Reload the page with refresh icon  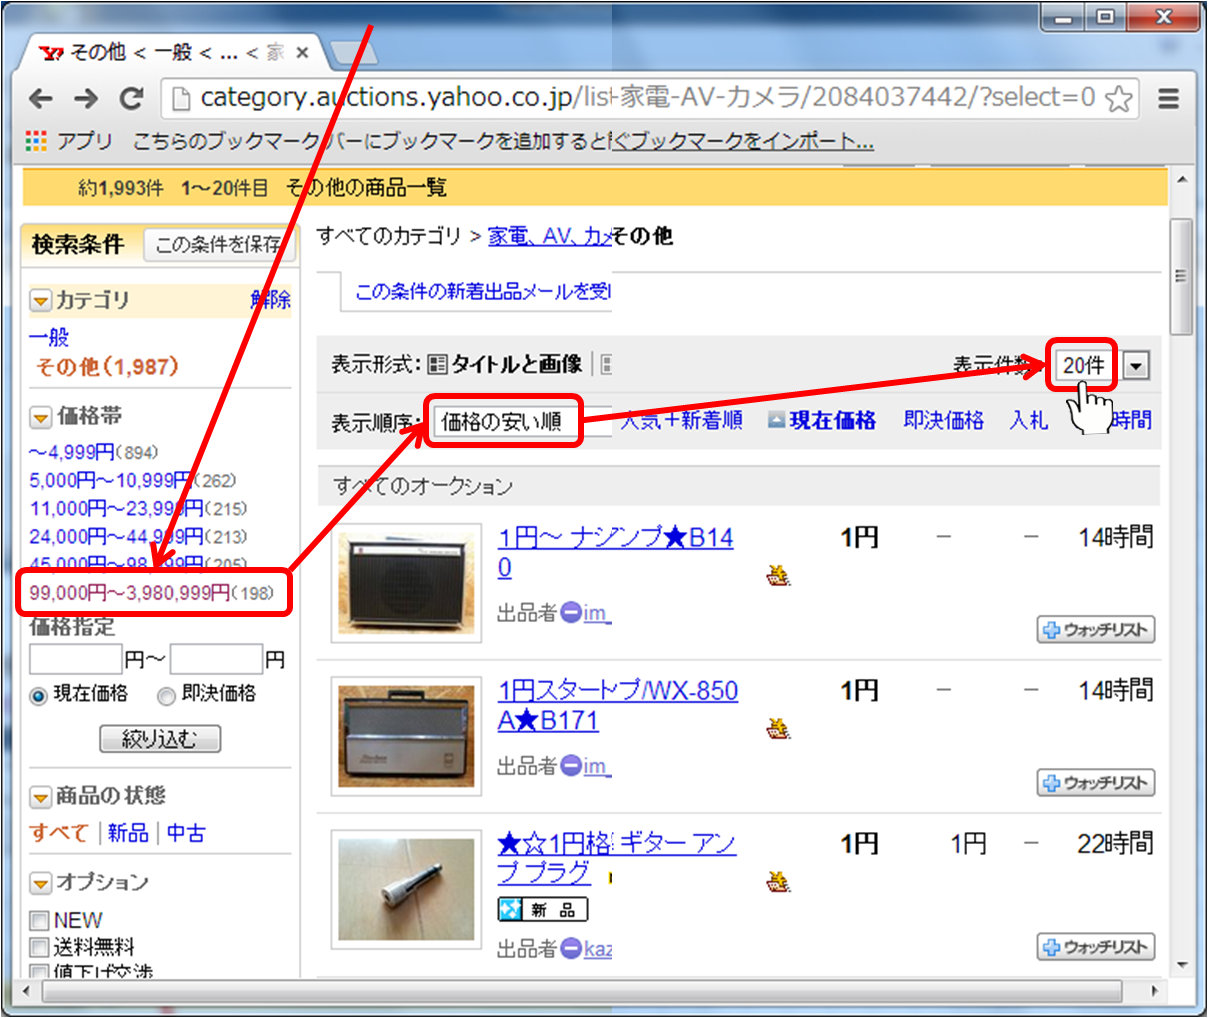pos(131,98)
